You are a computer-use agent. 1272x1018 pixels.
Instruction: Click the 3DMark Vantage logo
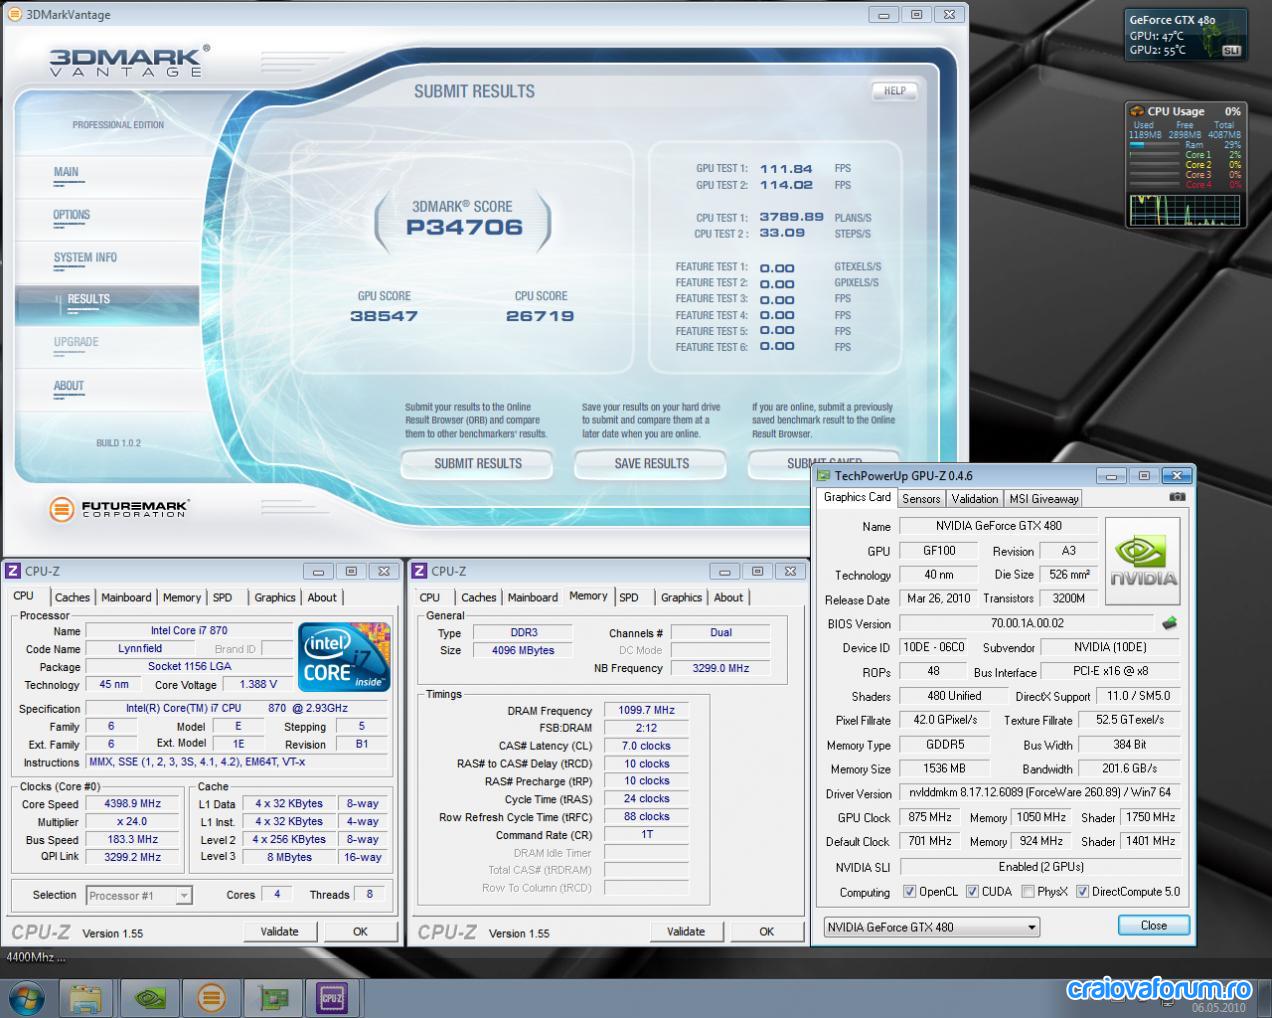coord(129,61)
